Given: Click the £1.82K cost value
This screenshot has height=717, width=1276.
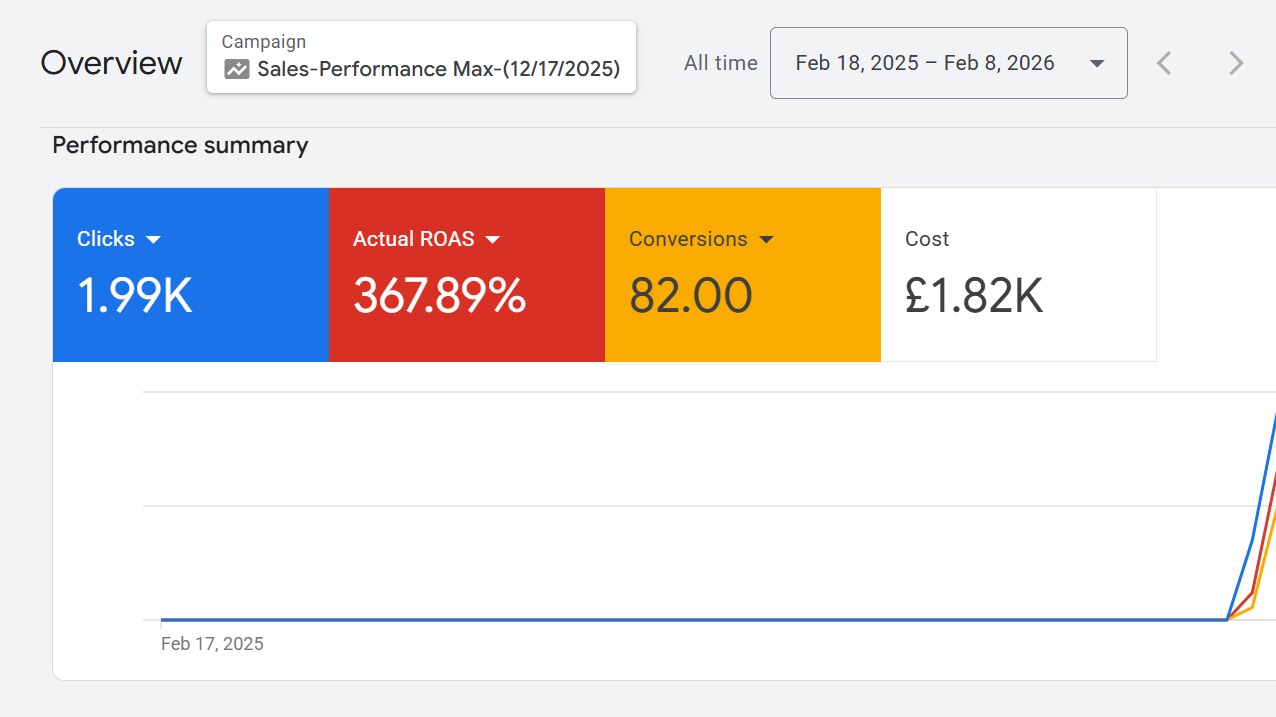Looking at the screenshot, I should (x=973, y=296).
